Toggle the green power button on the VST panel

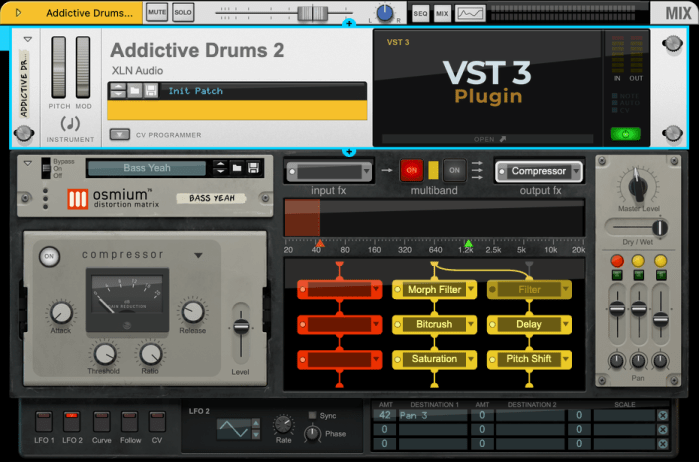point(625,134)
